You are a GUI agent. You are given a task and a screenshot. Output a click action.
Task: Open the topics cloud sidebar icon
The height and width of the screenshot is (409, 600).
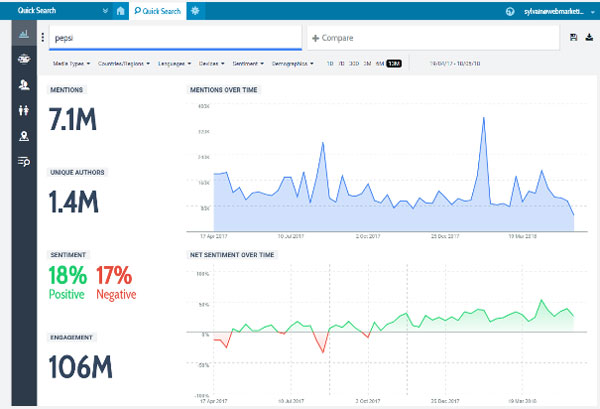click(24, 59)
